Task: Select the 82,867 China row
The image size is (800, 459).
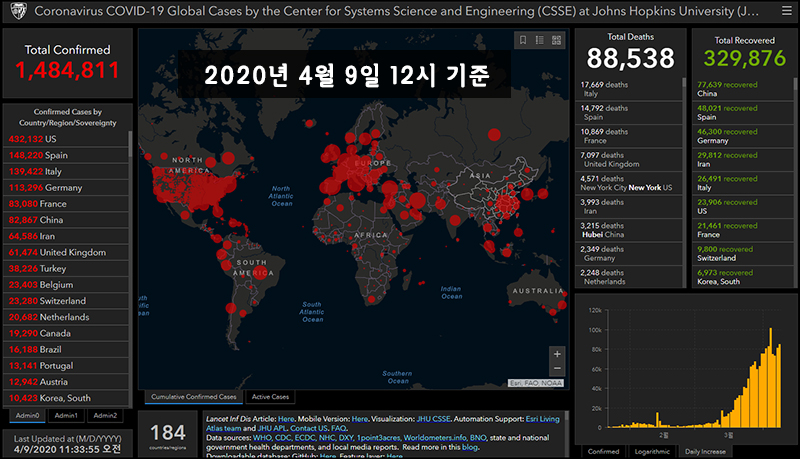Action: pos(66,220)
